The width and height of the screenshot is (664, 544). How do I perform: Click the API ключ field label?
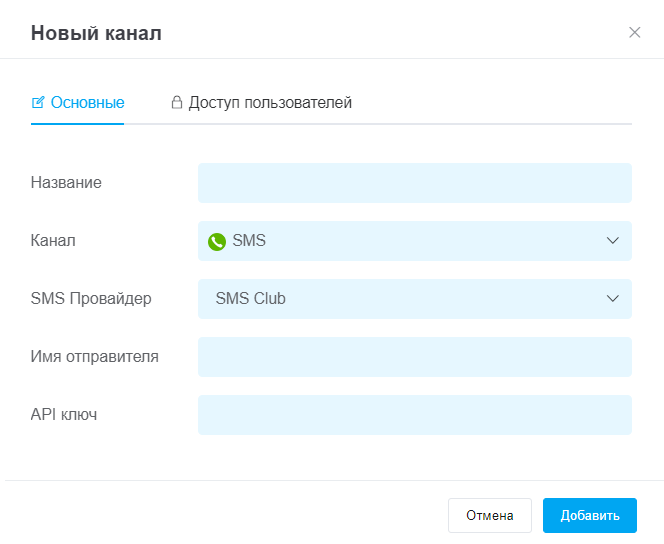pos(64,414)
